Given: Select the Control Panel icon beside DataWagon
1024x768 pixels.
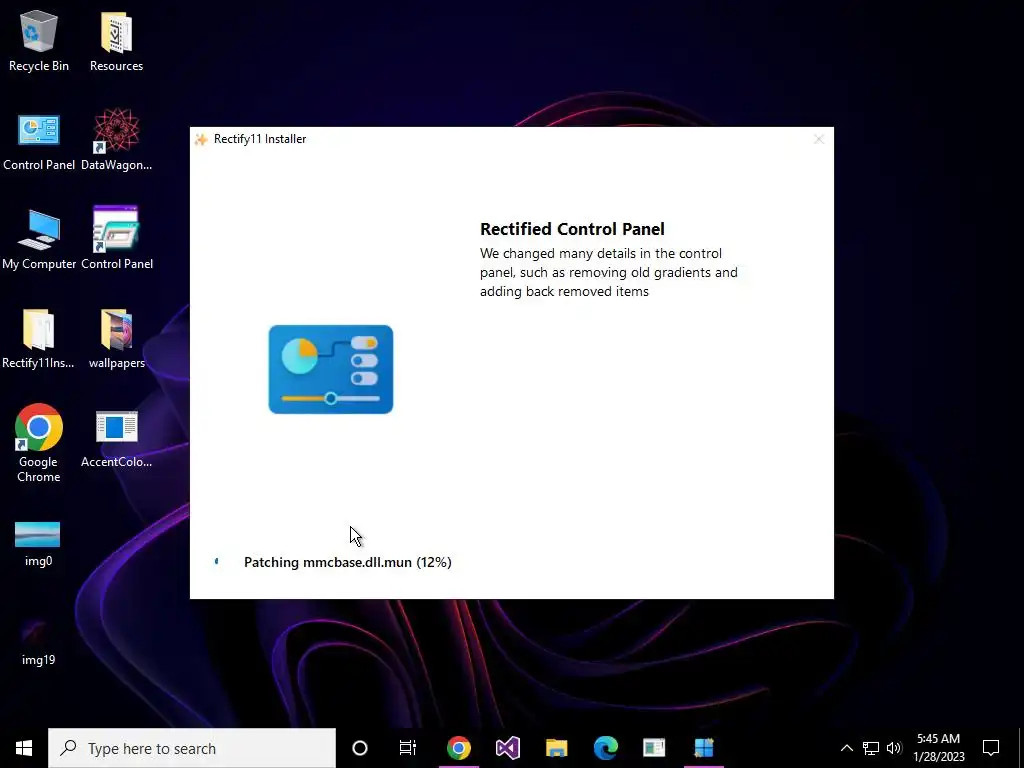Looking at the screenshot, I should 39,142.
